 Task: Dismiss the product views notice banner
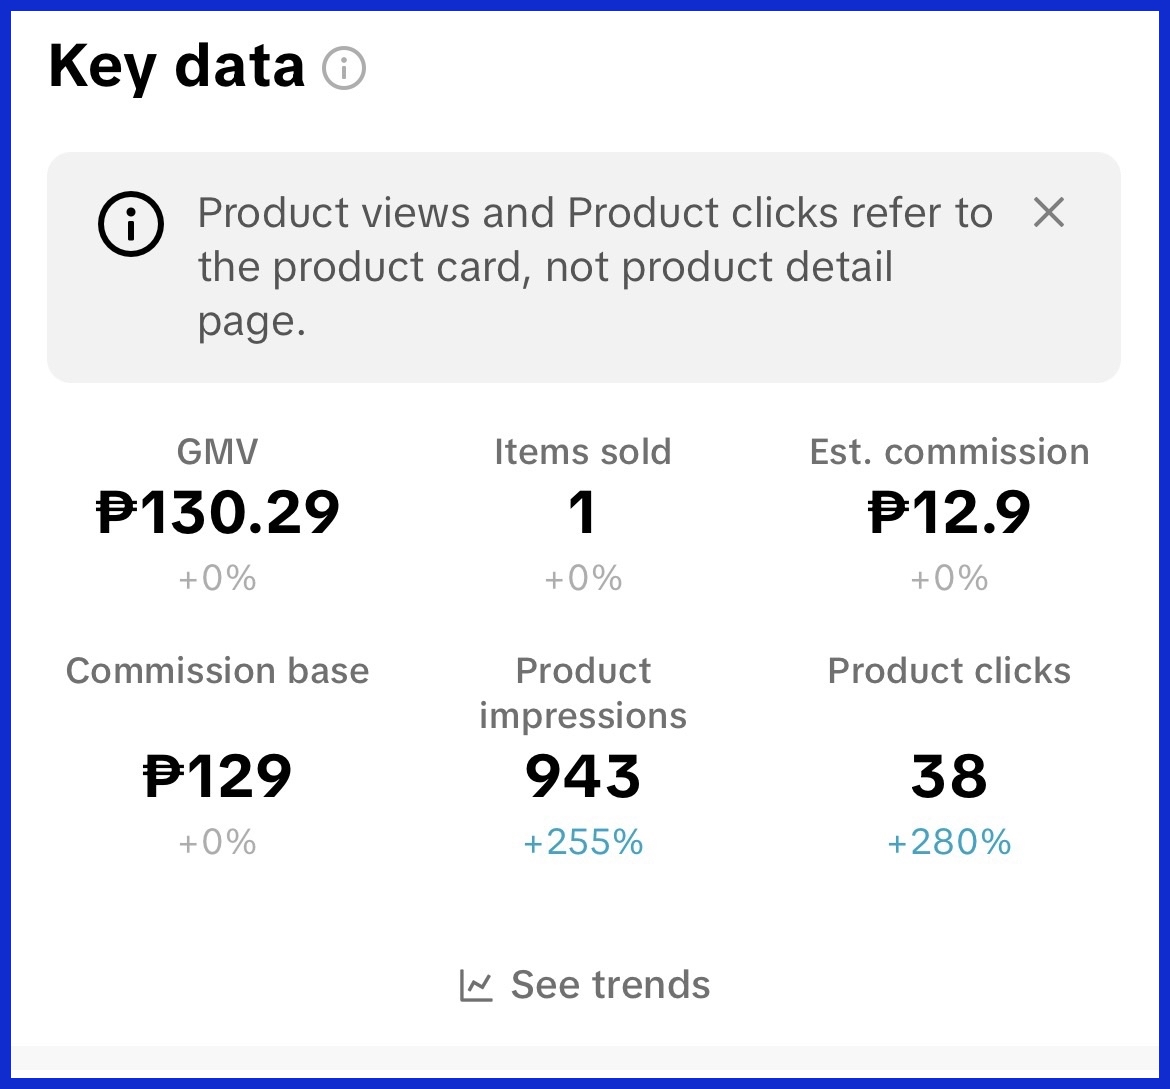click(x=1048, y=212)
